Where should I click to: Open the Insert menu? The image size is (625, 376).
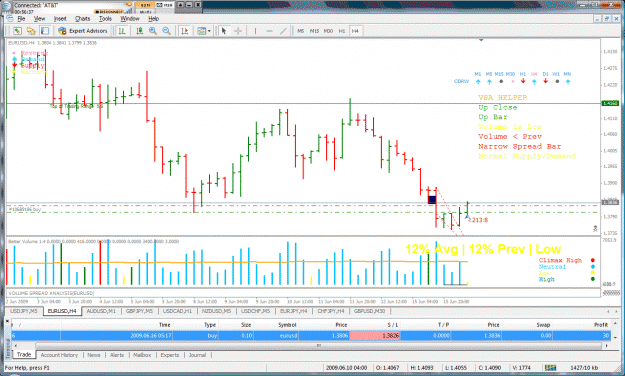point(60,19)
